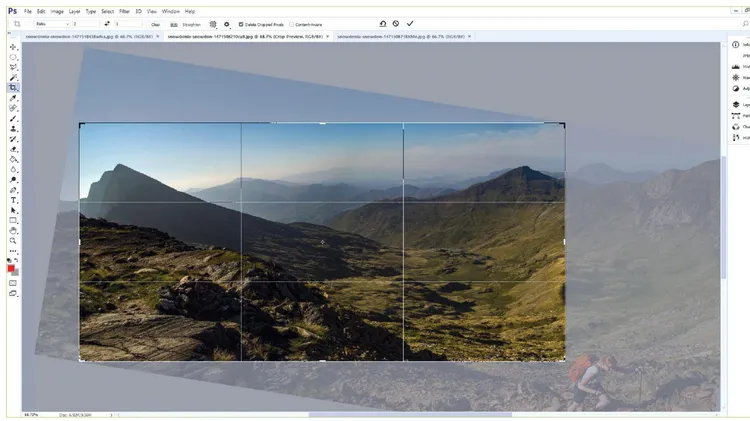Open the Histogram panel icon
This screenshot has height=421, width=750.
pos(736,66)
